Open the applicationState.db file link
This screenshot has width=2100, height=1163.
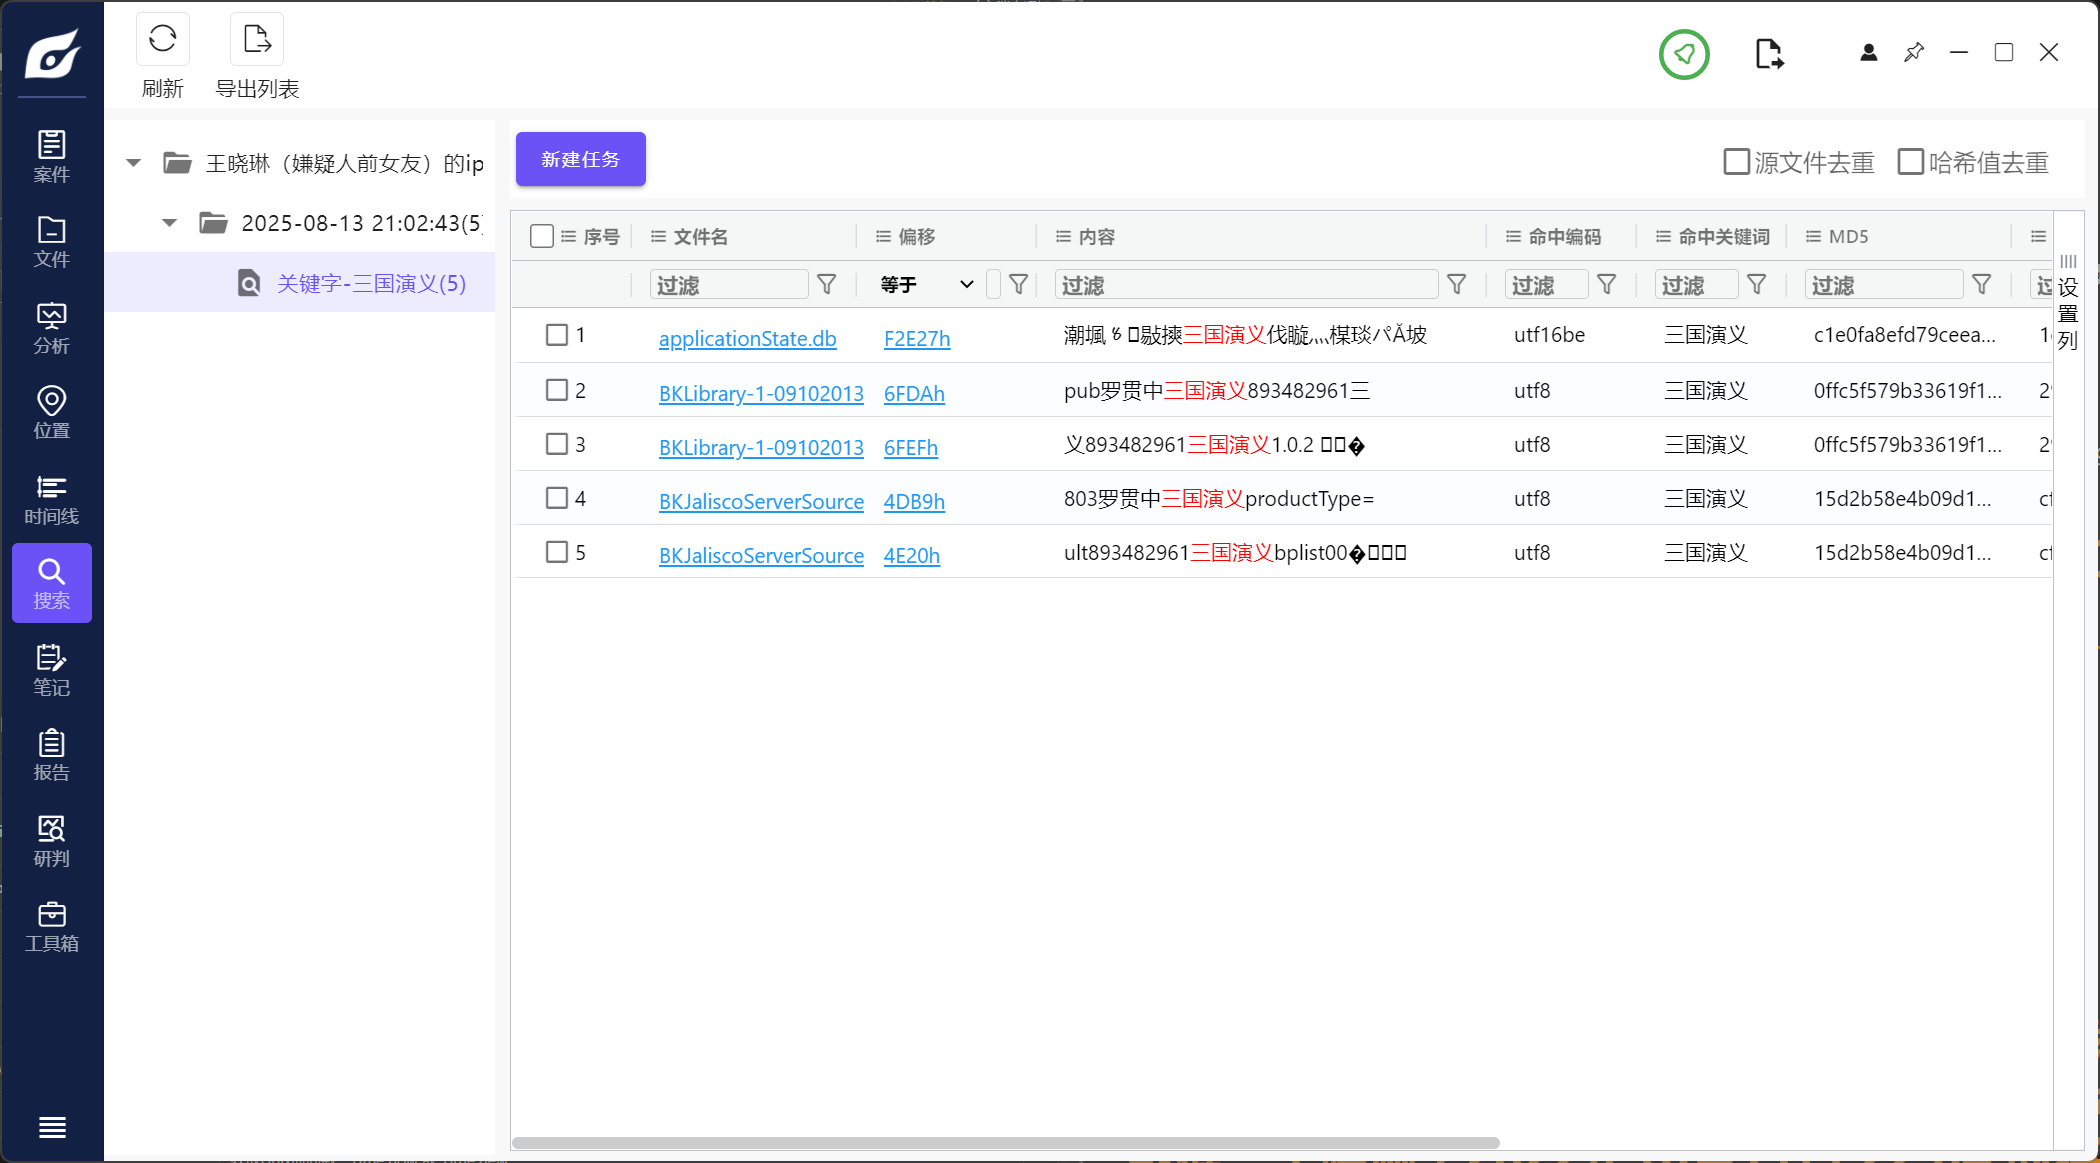(x=747, y=338)
